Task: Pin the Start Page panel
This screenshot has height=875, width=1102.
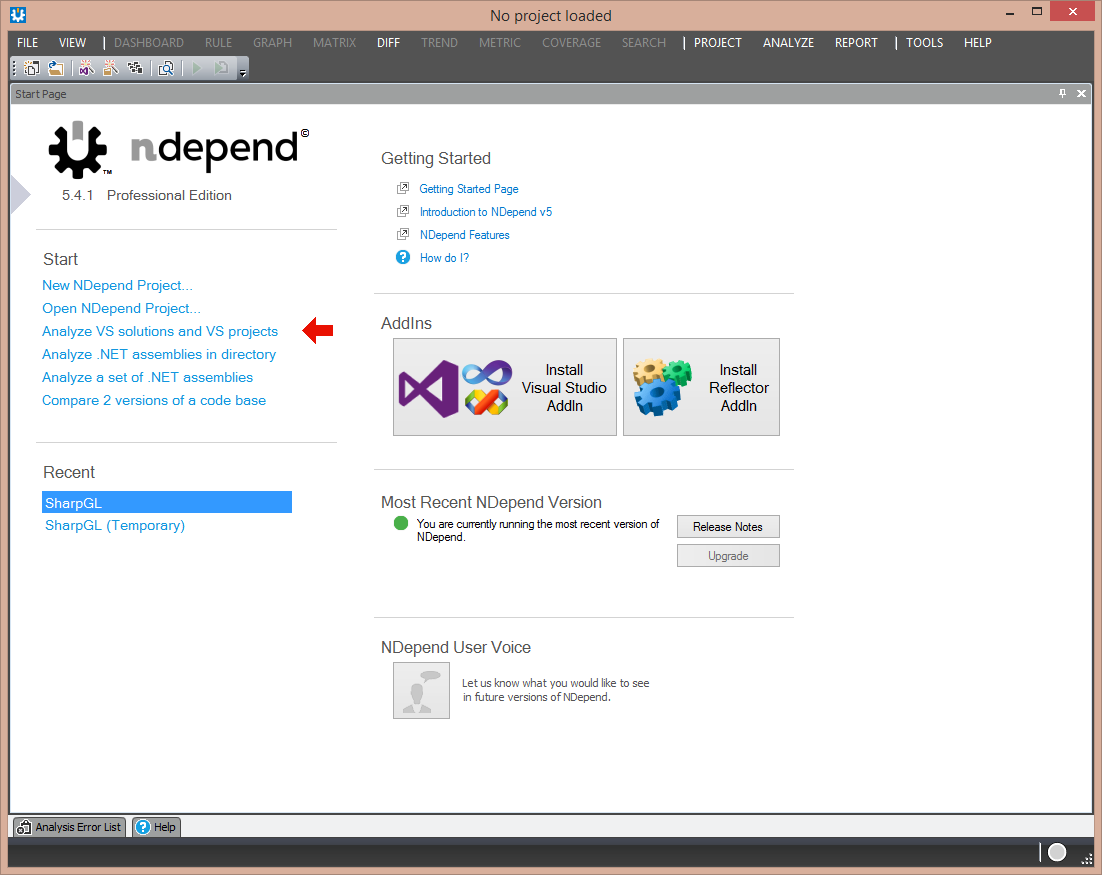Action: click(x=1062, y=93)
